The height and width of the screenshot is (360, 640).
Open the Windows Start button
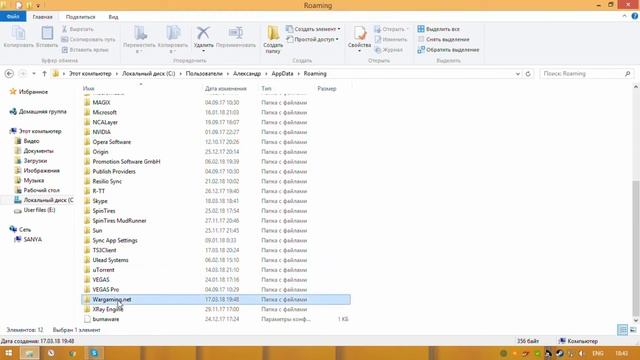(8, 353)
